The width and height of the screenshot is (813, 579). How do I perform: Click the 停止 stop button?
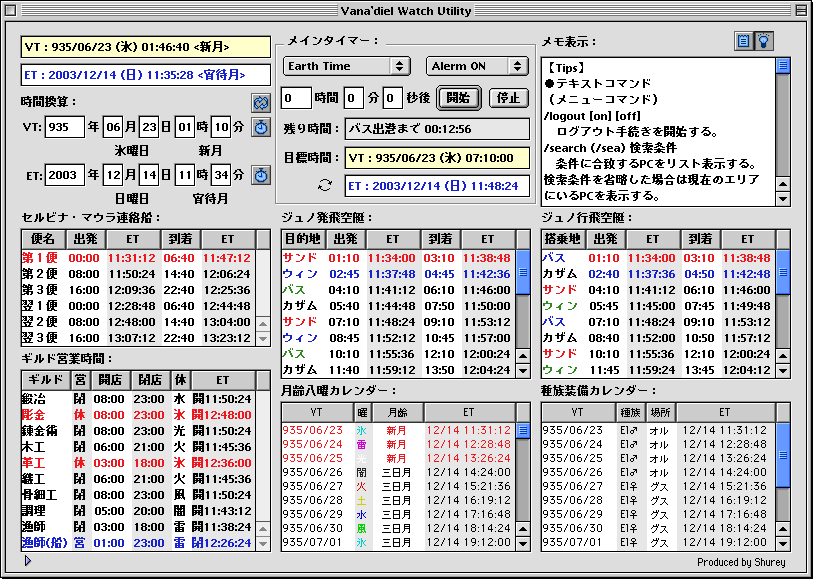click(x=508, y=98)
